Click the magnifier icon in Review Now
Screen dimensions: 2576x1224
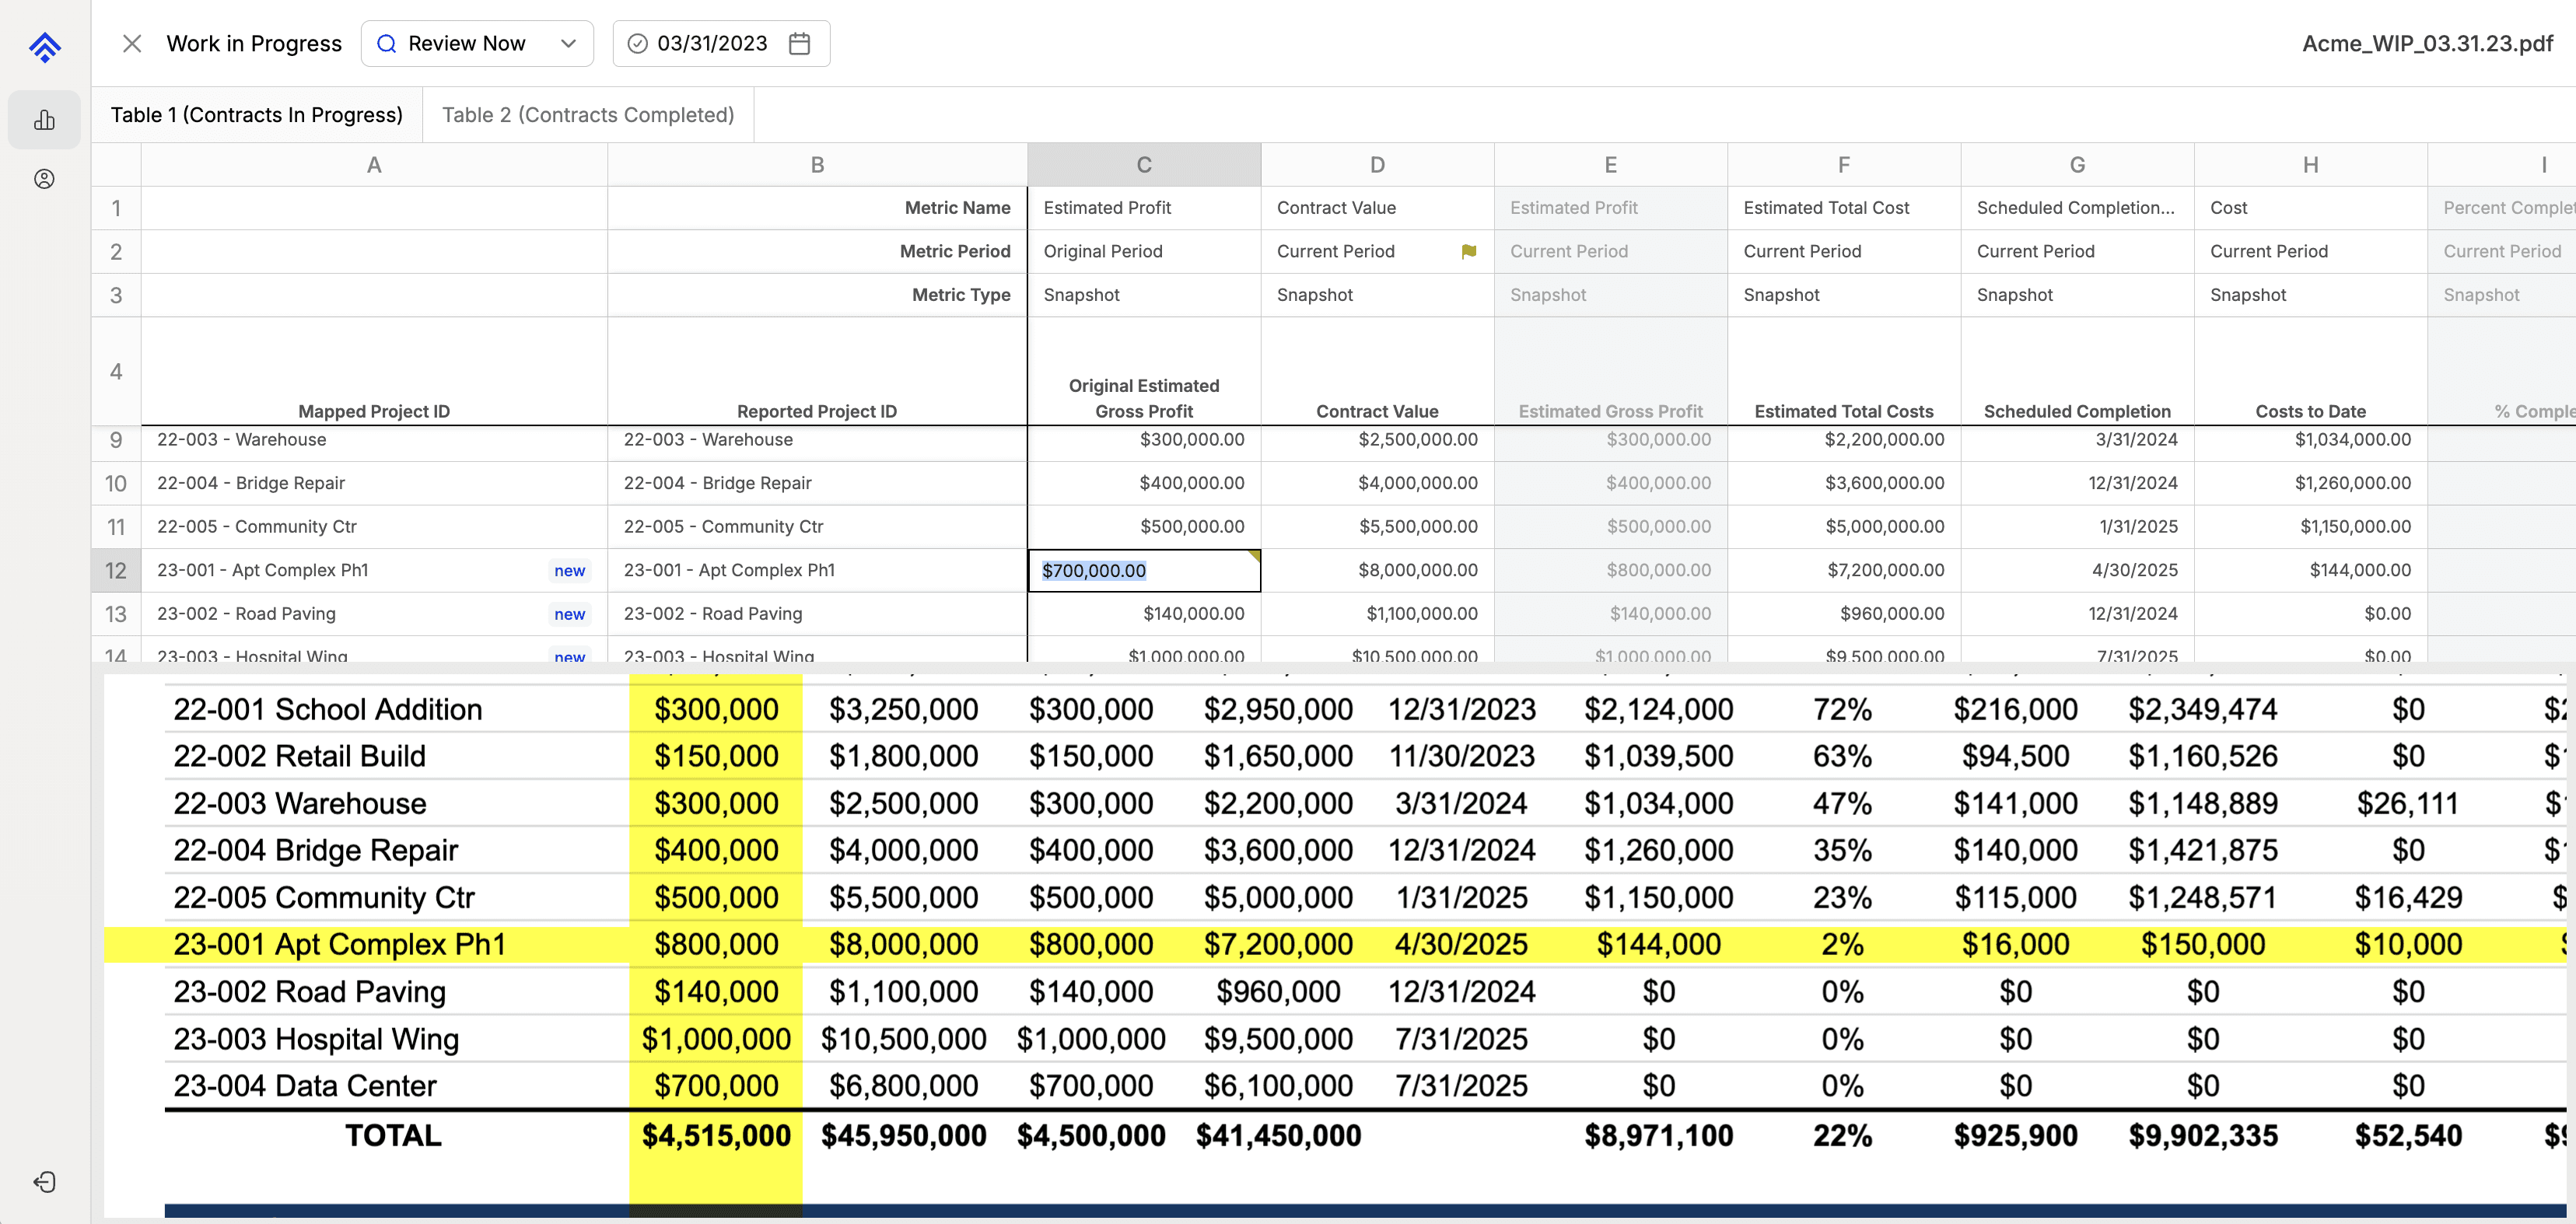click(386, 44)
